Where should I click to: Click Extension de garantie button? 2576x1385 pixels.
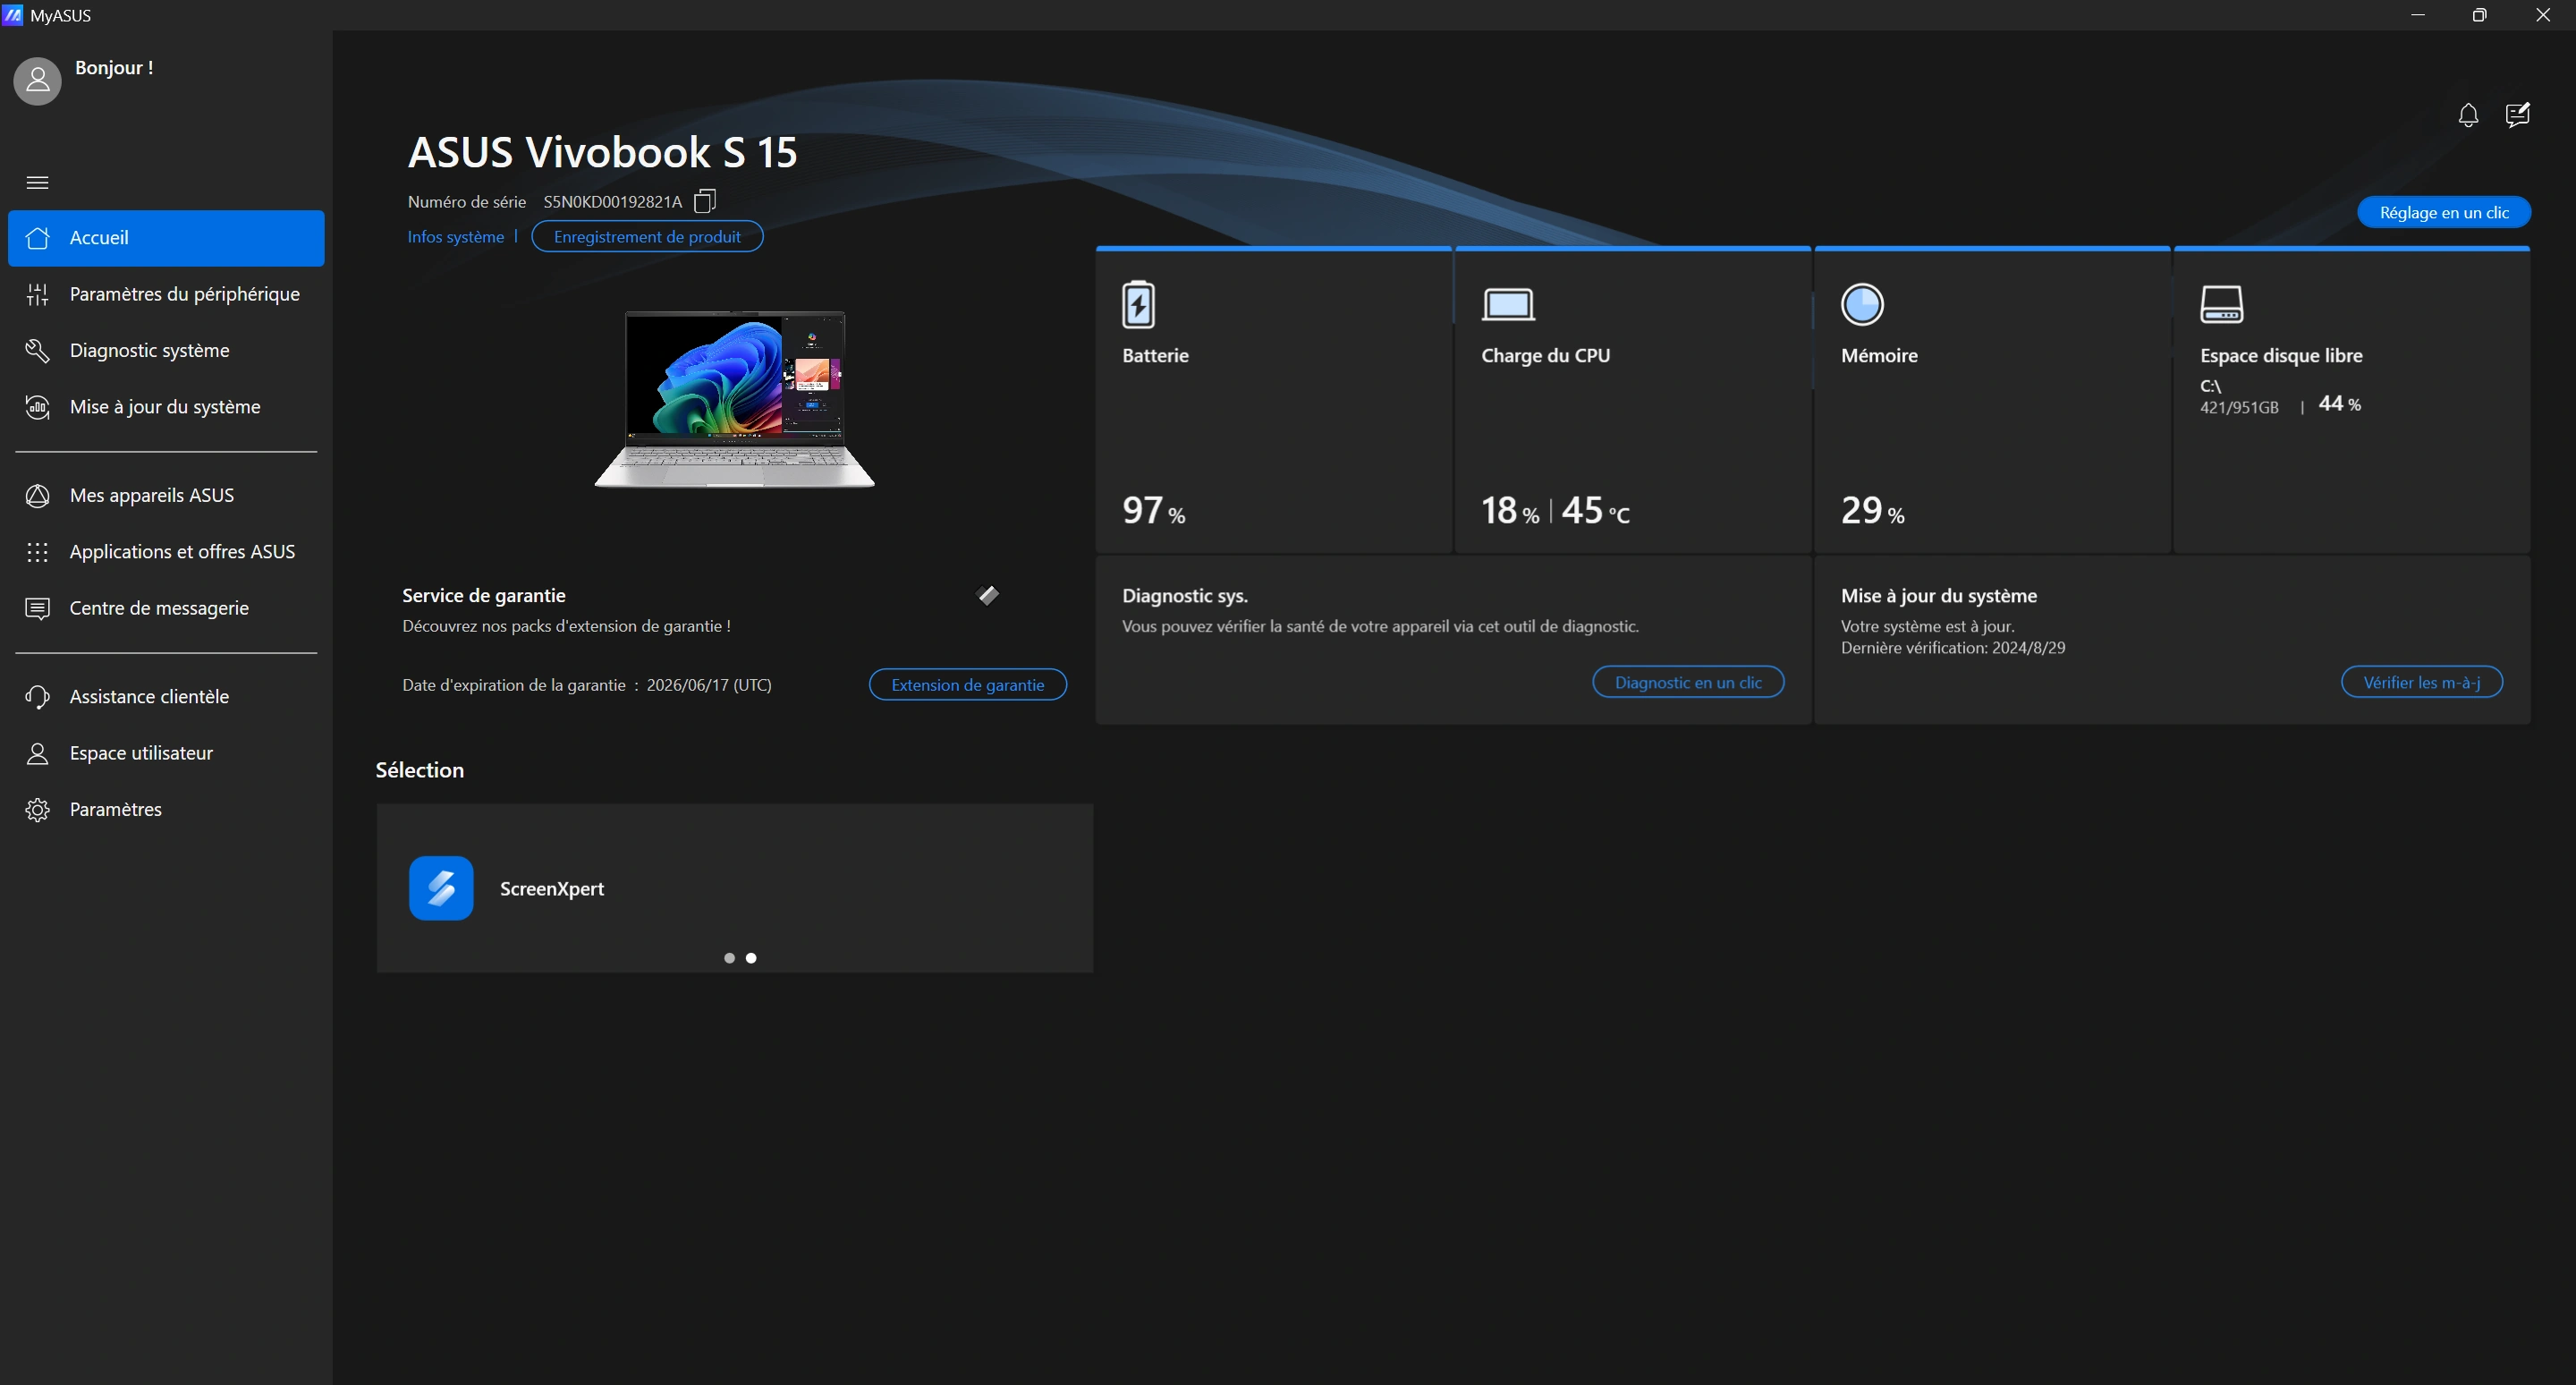tap(968, 685)
